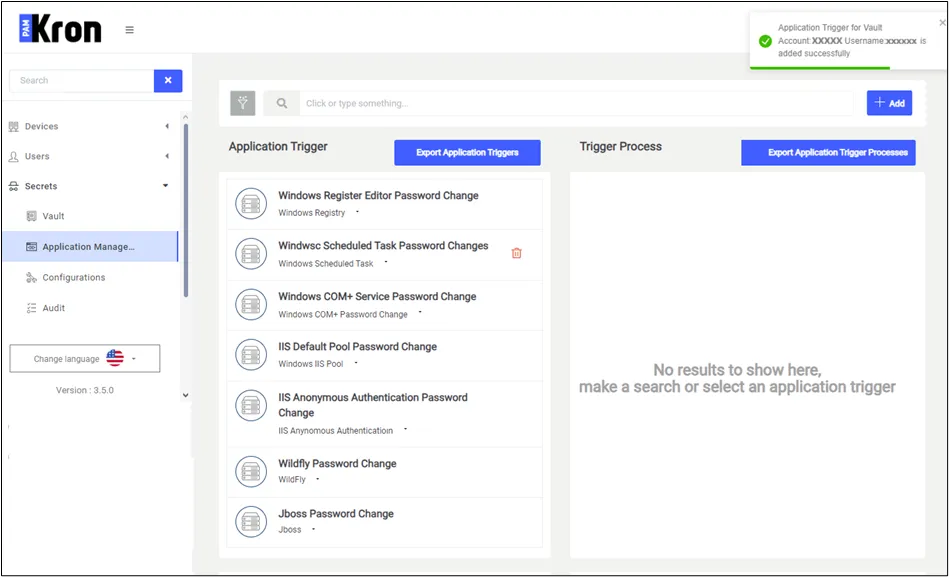Click the Windows COM+ Service trigger icon

(251, 304)
